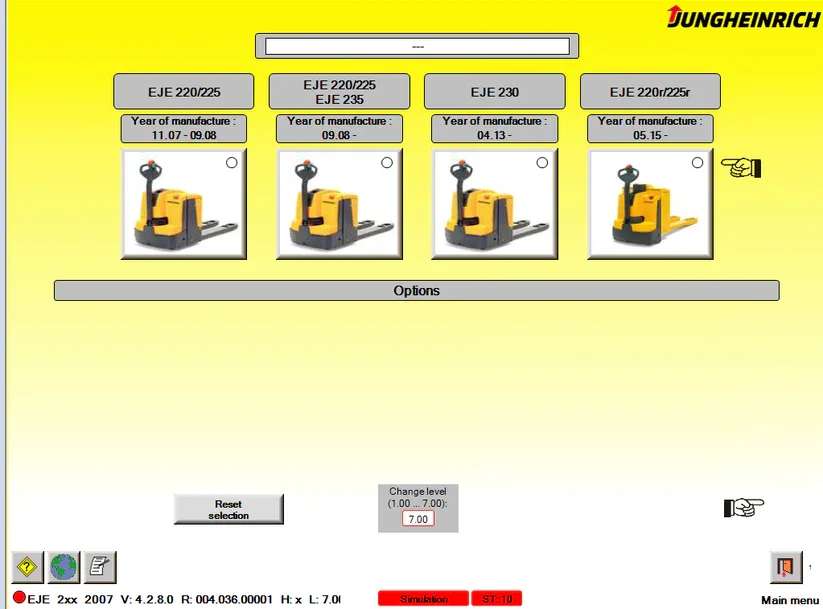Select the radio button for EJE 220r/225r
The width and height of the screenshot is (823, 609).
[x=697, y=162]
